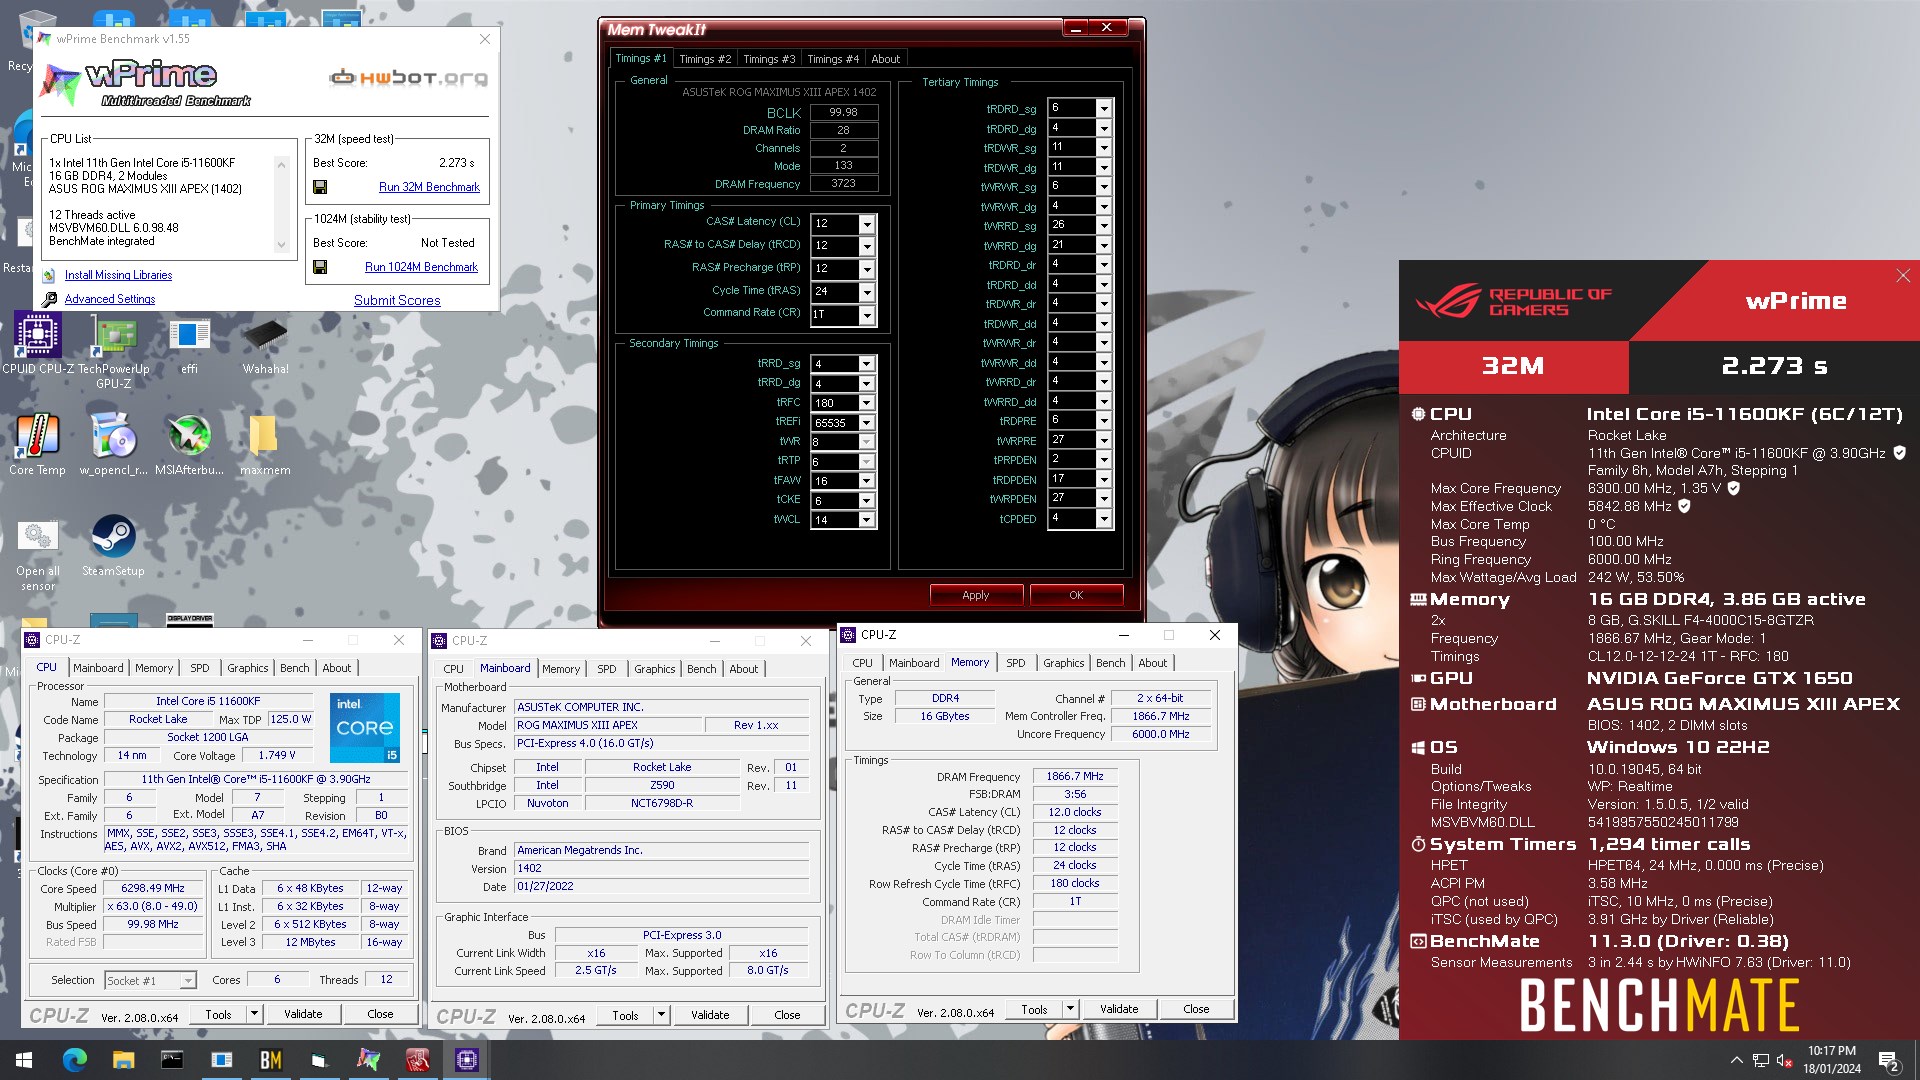
Task: Open CPUID CPU-Z desktop shortcut
Action: [x=38, y=345]
